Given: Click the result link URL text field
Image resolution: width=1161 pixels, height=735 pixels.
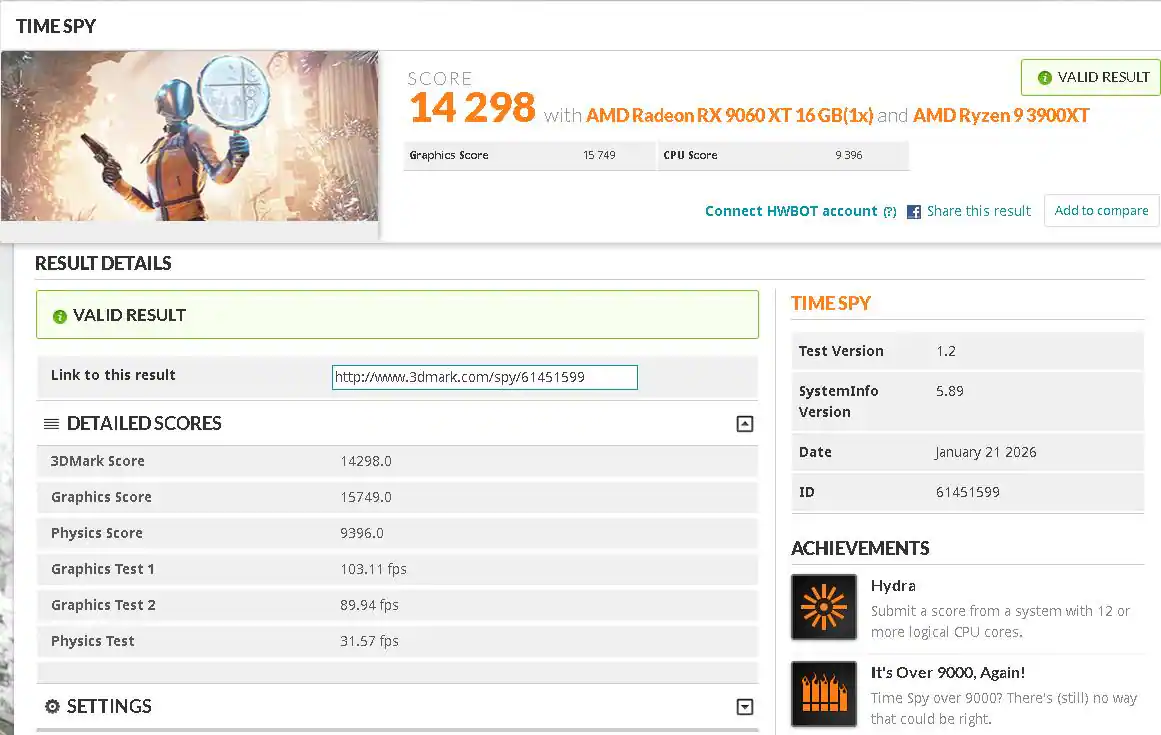Looking at the screenshot, I should pos(484,377).
